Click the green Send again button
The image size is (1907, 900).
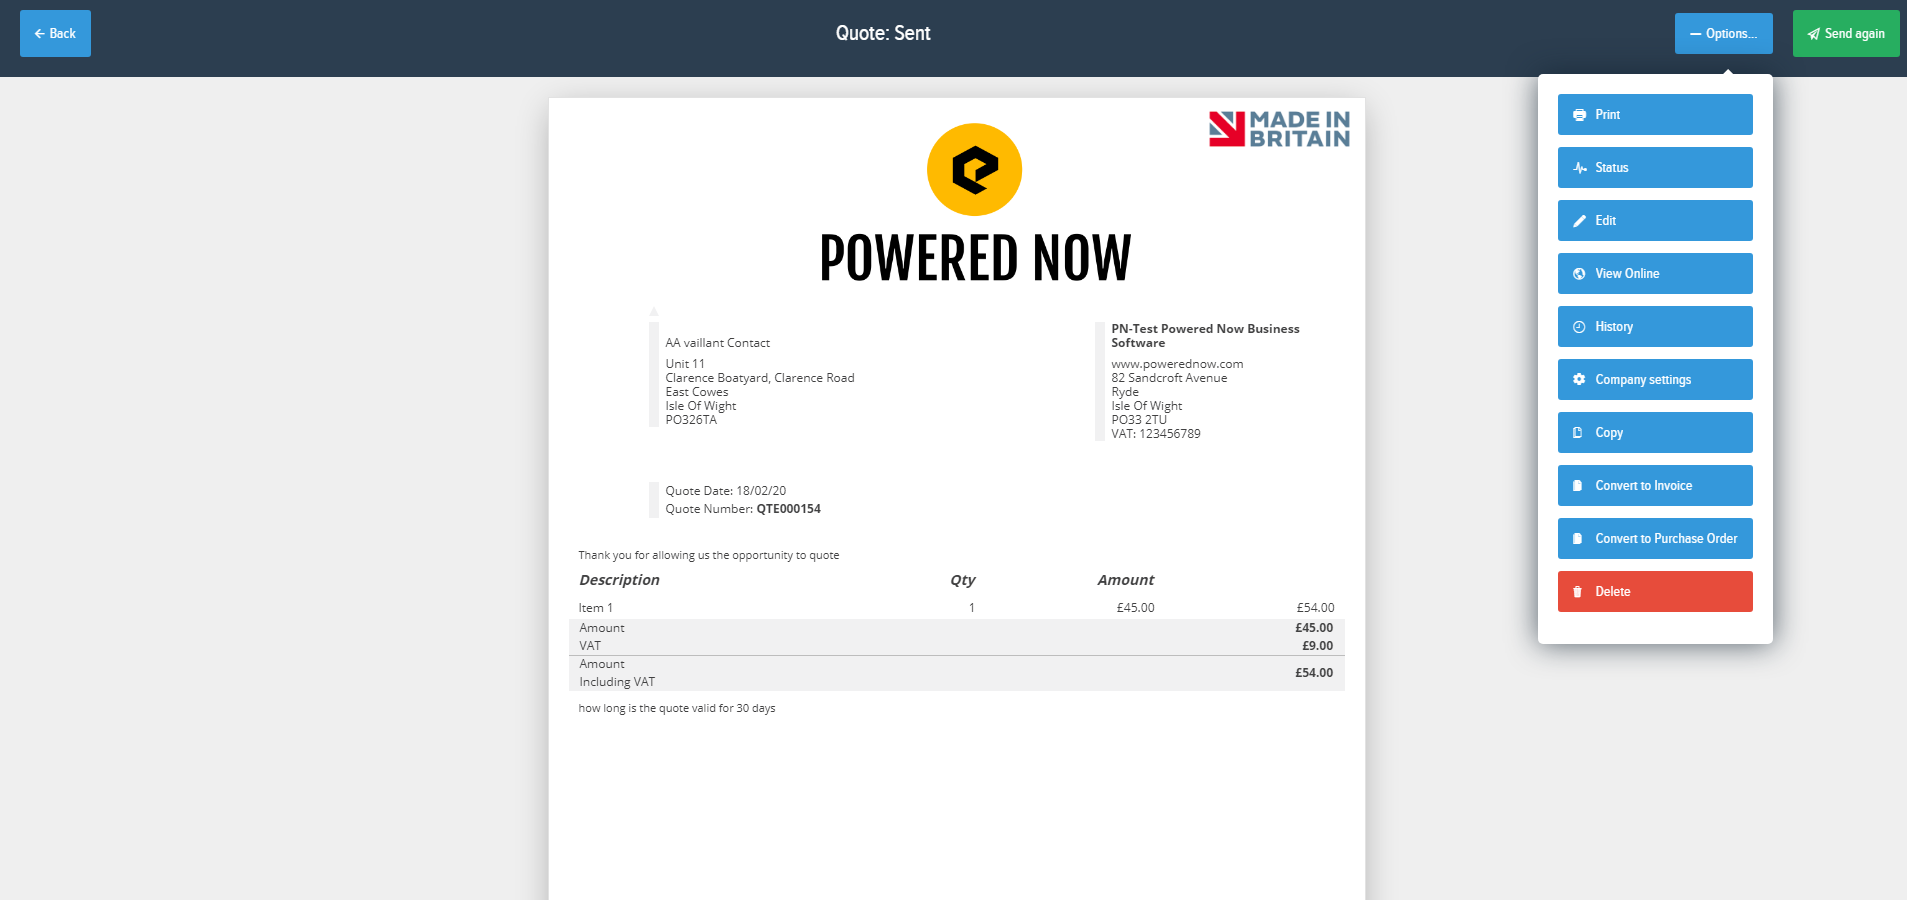tap(1846, 34)
